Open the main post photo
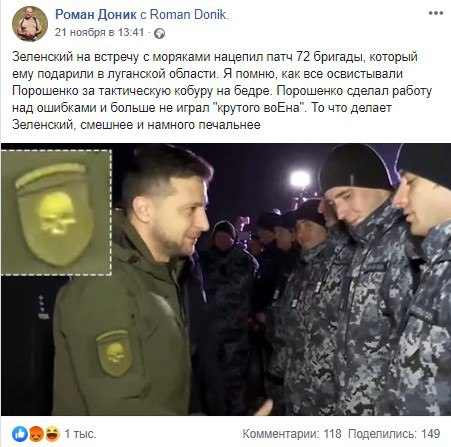The height and width of the screenshot is (447, 451). coord(226,279)
